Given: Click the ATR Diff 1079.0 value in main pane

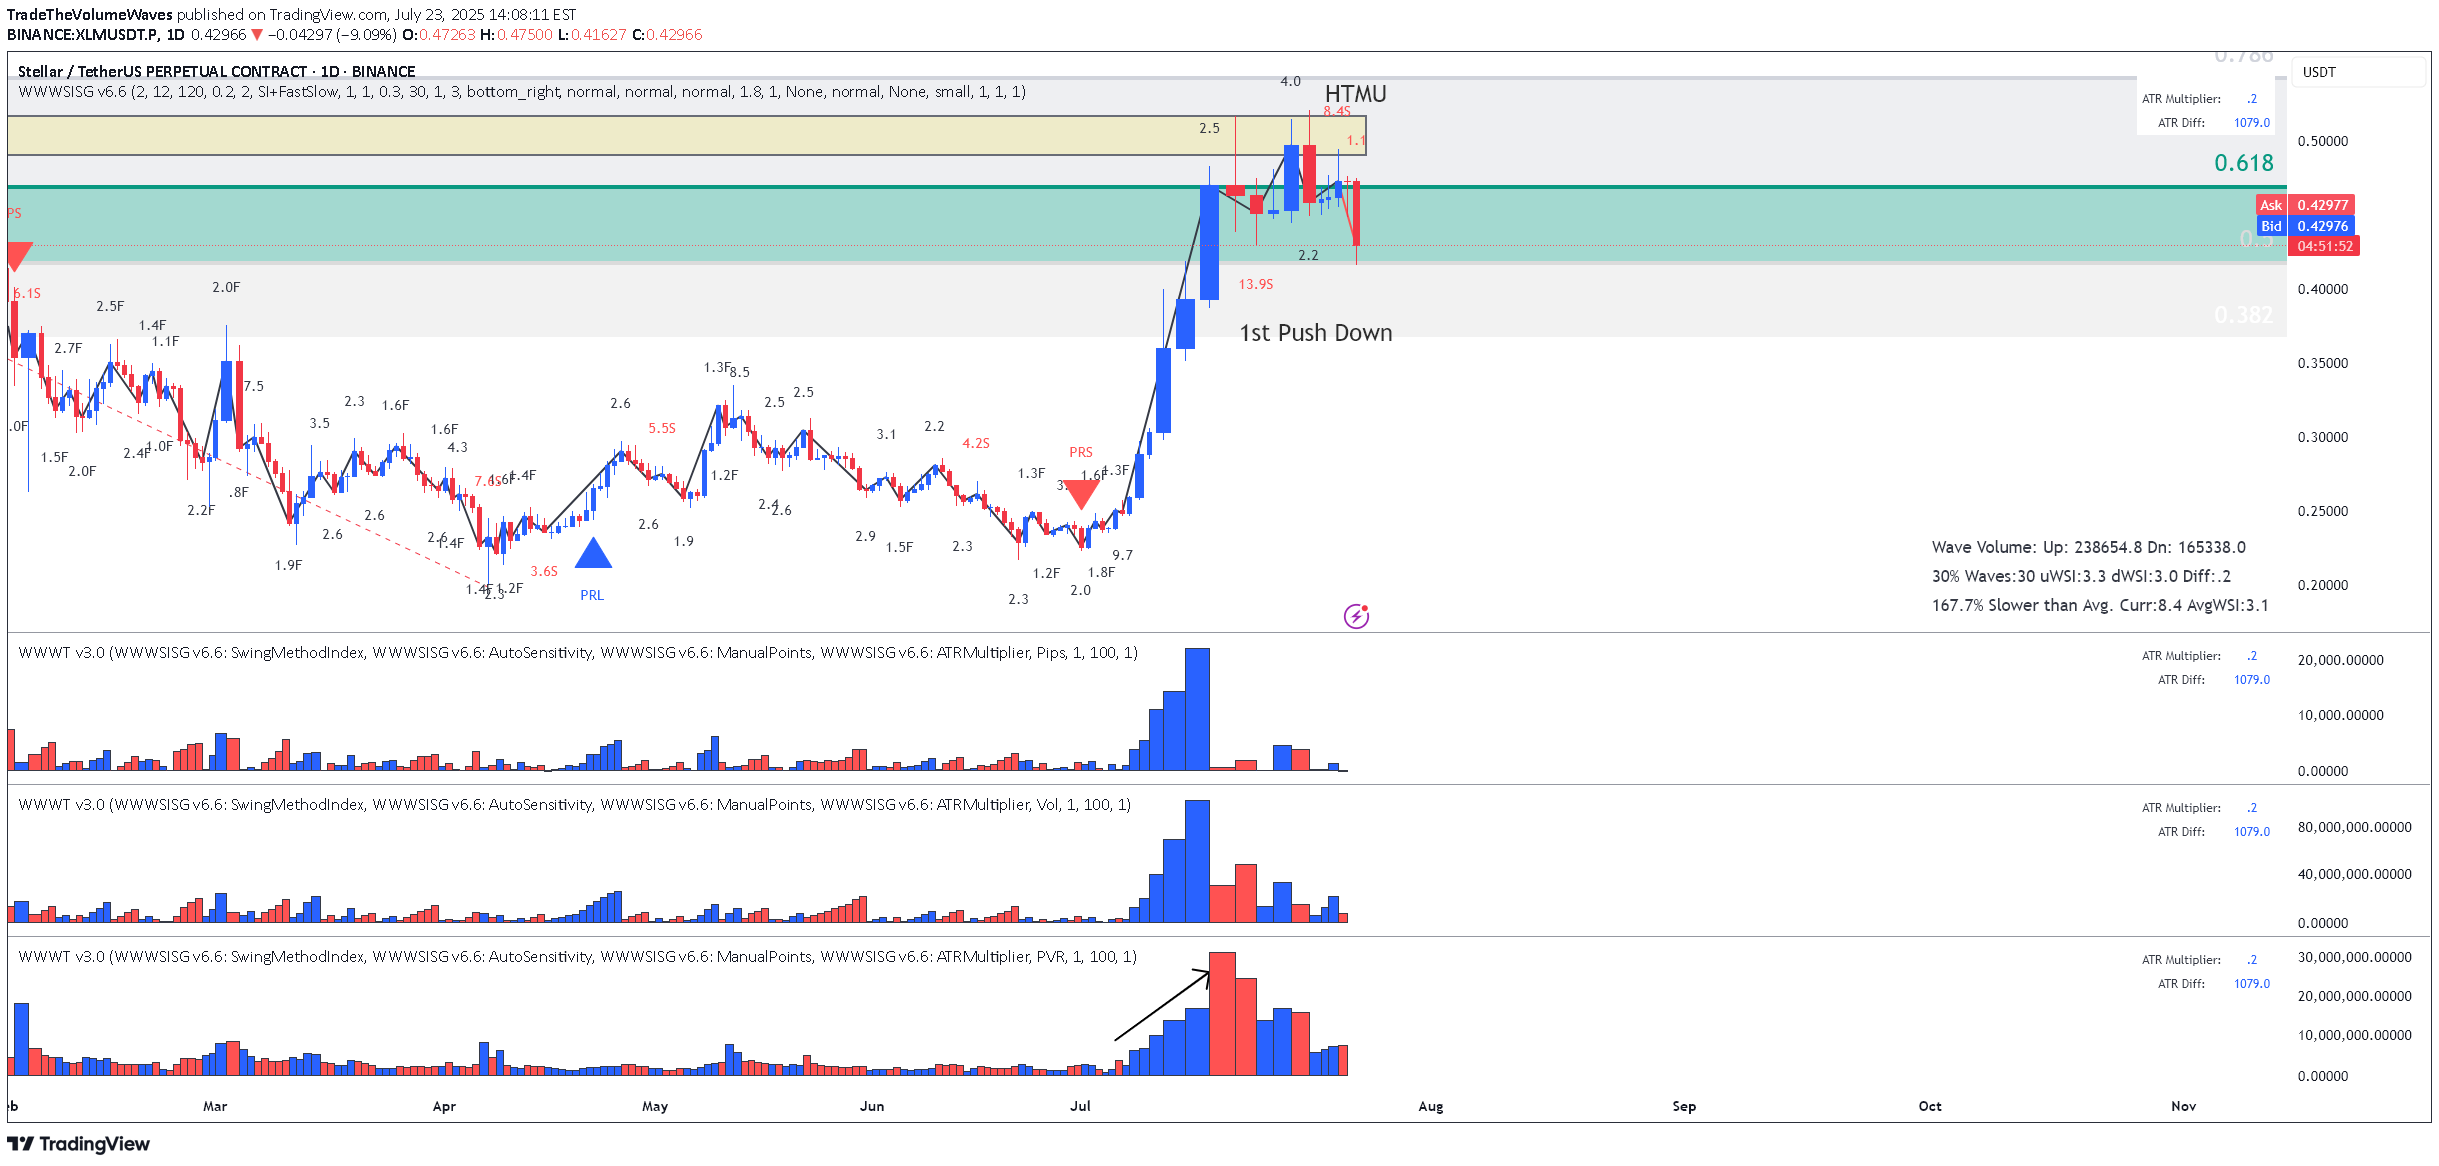Looking at the screenshot, I should click(x=2251, y=123).
